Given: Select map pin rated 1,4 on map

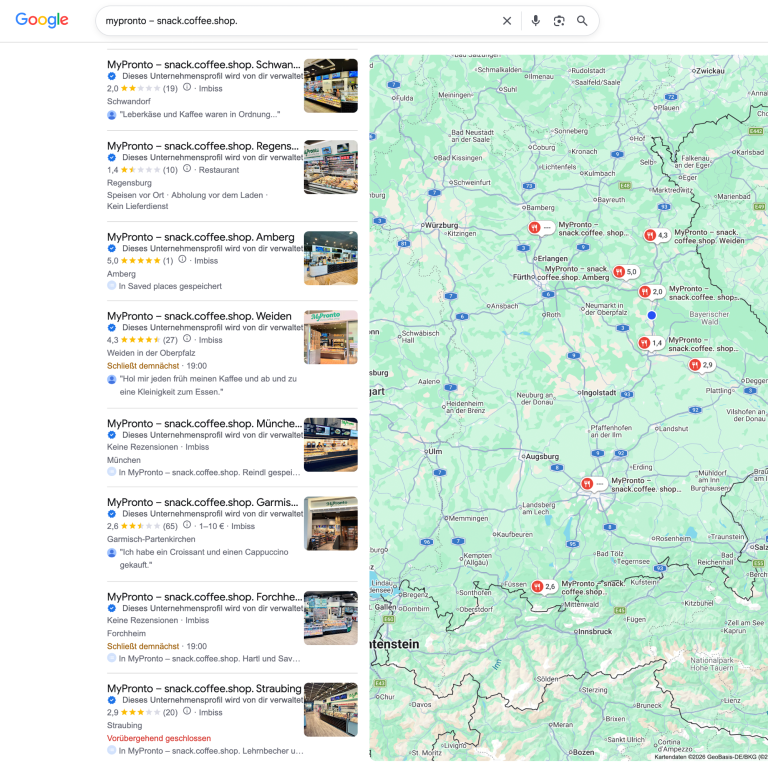Looking at the screenshot, I should [651, 343].
